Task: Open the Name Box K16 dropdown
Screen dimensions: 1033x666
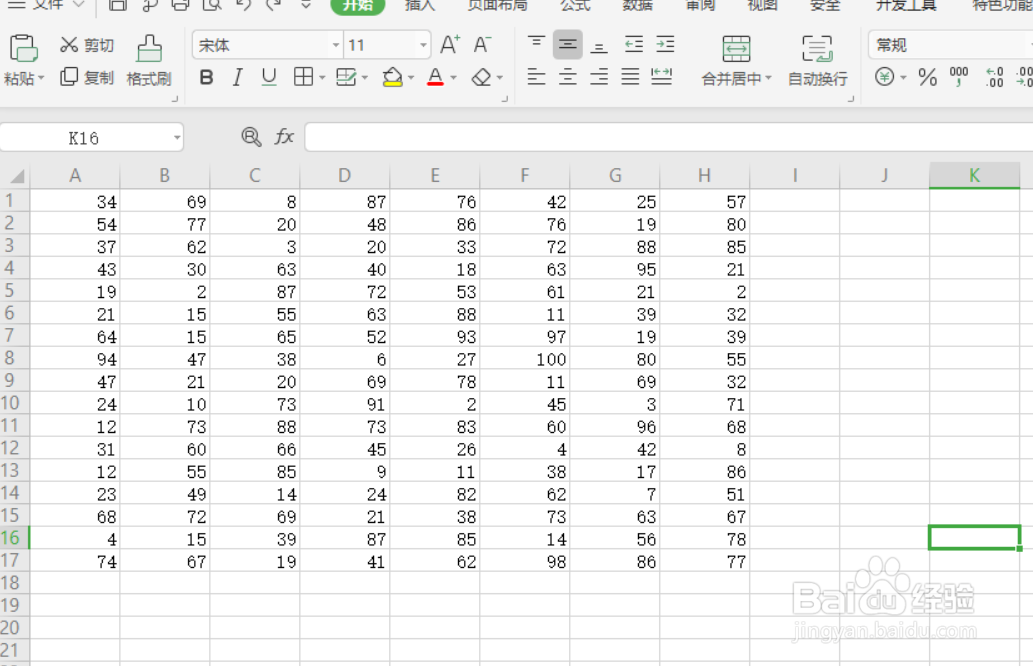Action: pos(177,138)
